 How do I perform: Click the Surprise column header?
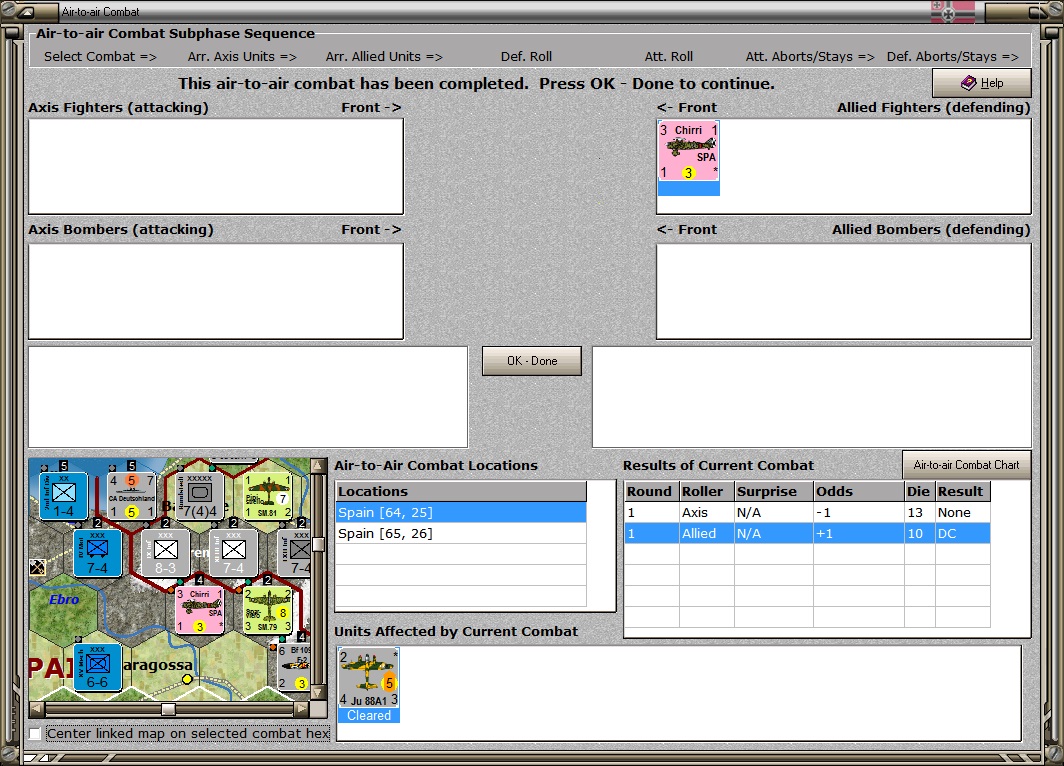coord(774,491)
